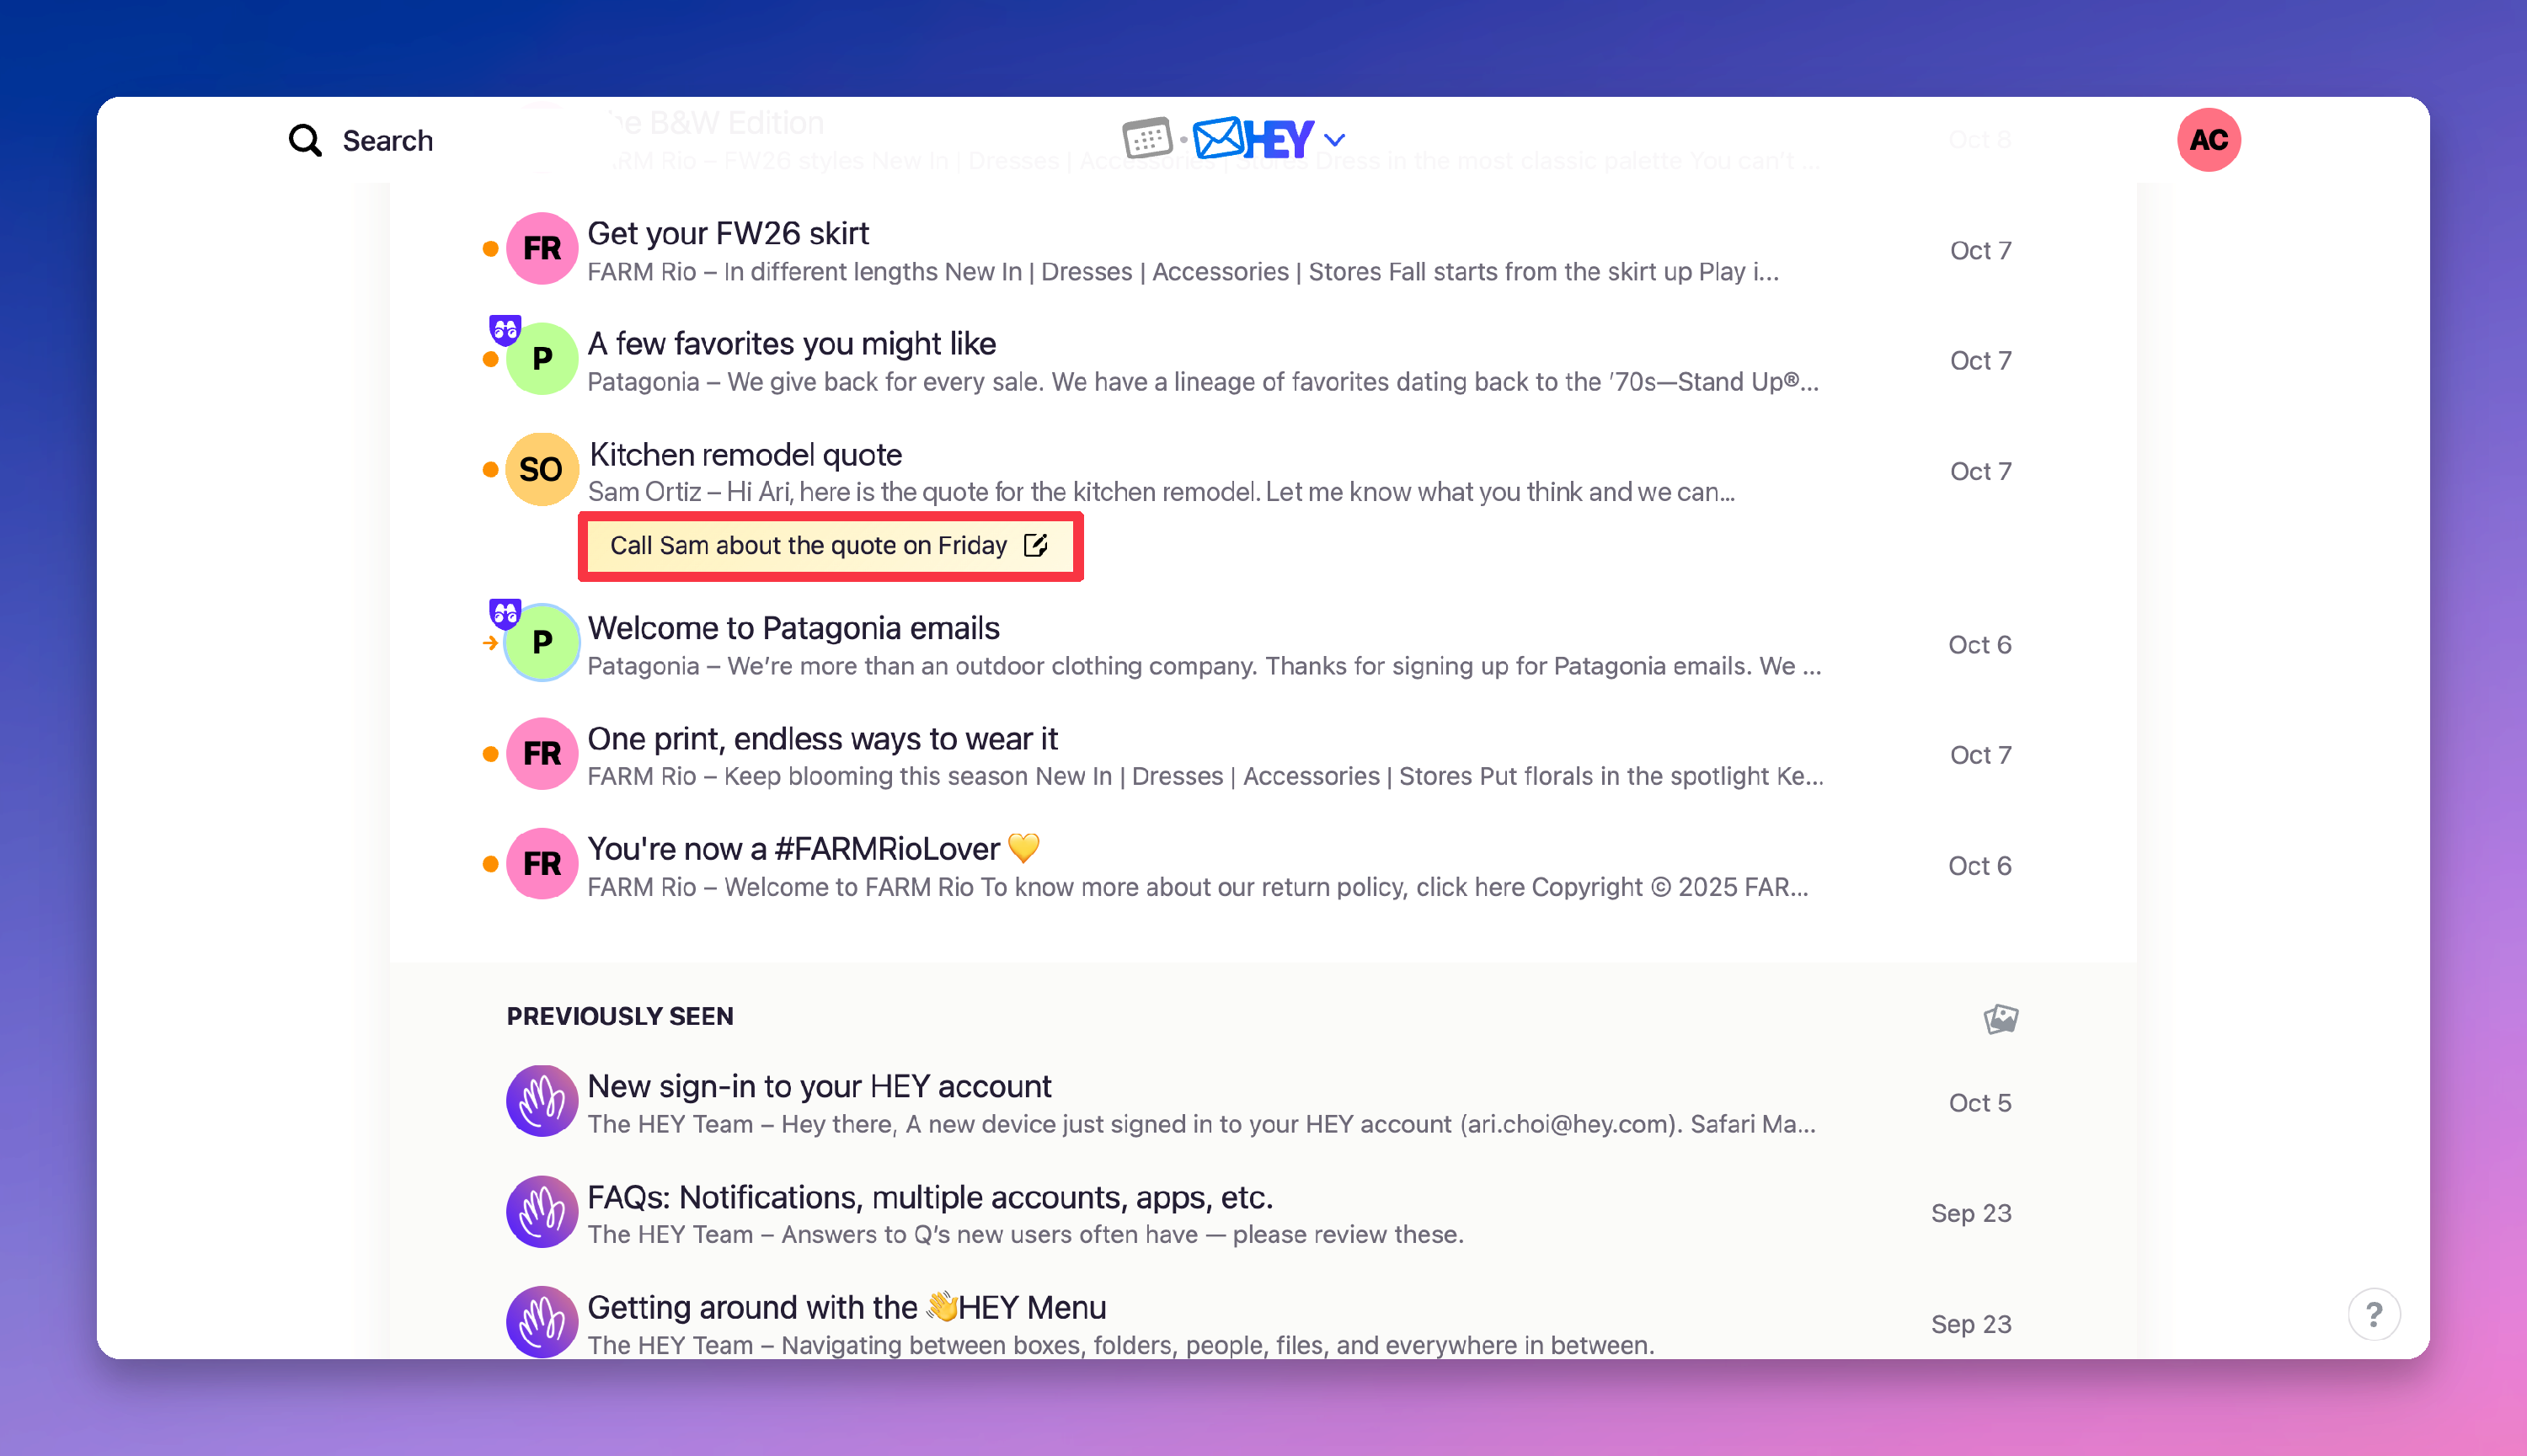Click FR avatar on Get your FW26 skirt
This screenshot has height=1456, width=2527.
coord(542,248)
